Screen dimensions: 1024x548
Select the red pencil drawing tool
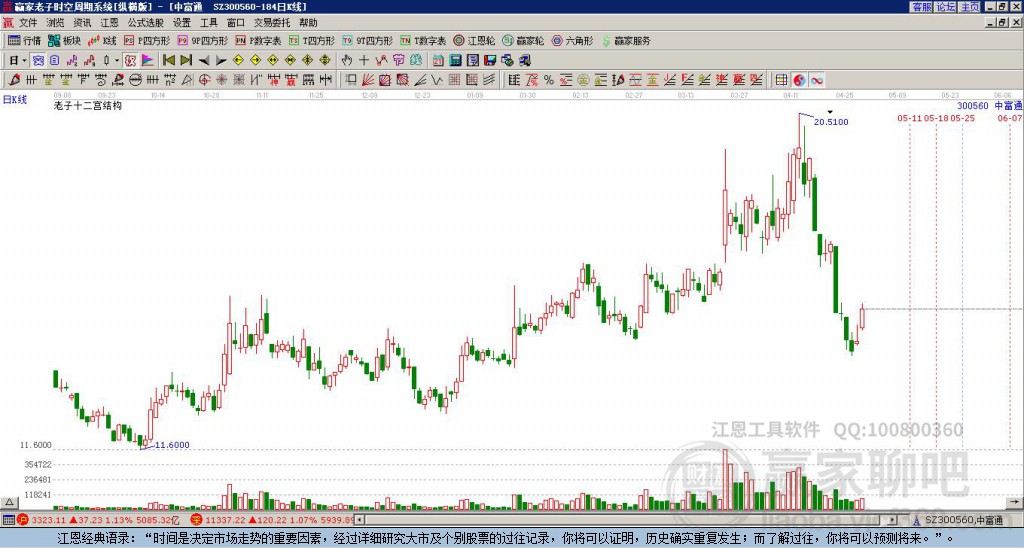[14, 80]
